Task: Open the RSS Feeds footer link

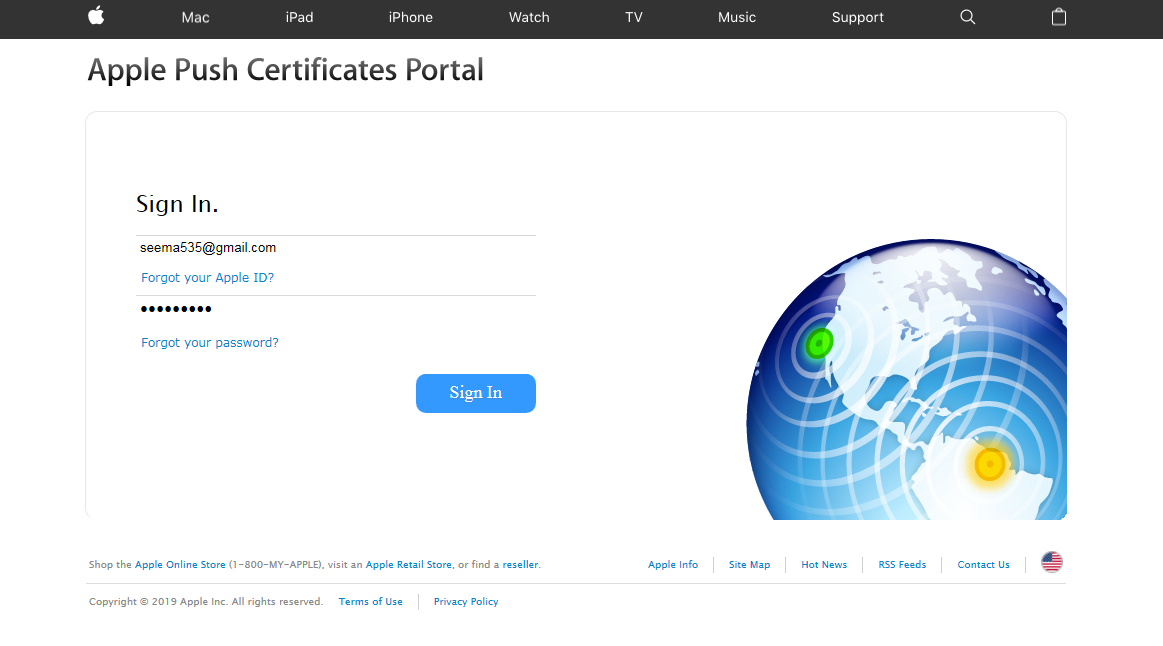Action: pyautogui.click(x=902, y=564)
